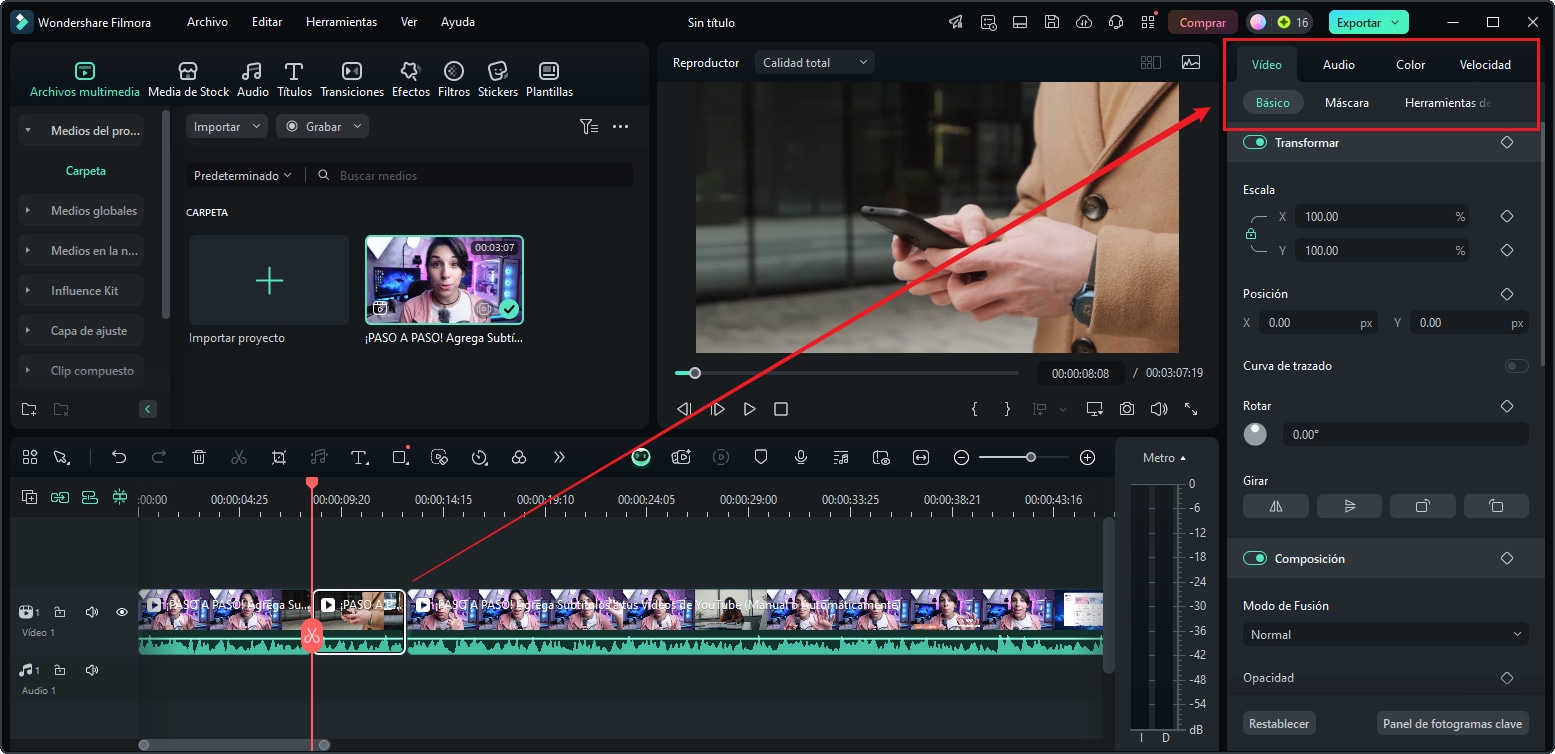Open the Herramientas menu
This screenshot has width=1555, height=754.
coord(341,22)
